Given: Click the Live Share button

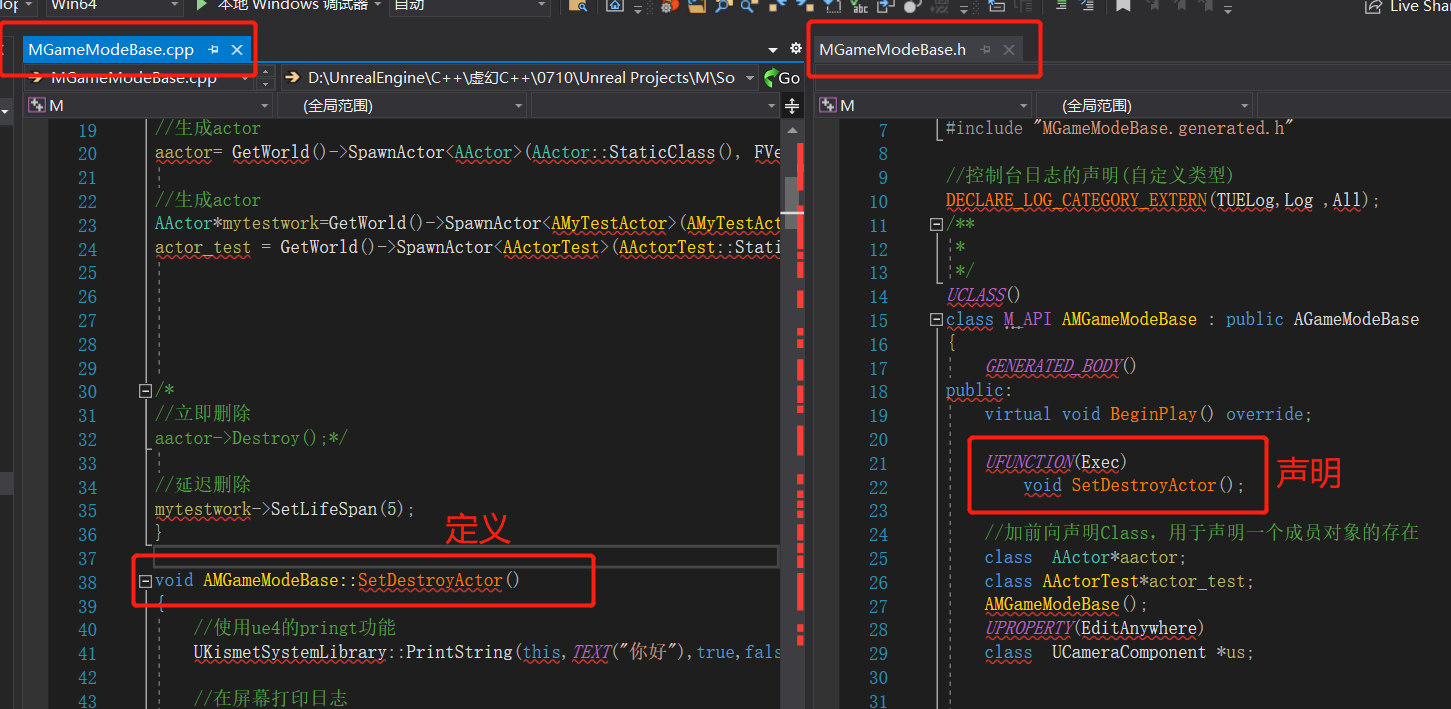Looking at the screenshot, I should pos(1408,6).
